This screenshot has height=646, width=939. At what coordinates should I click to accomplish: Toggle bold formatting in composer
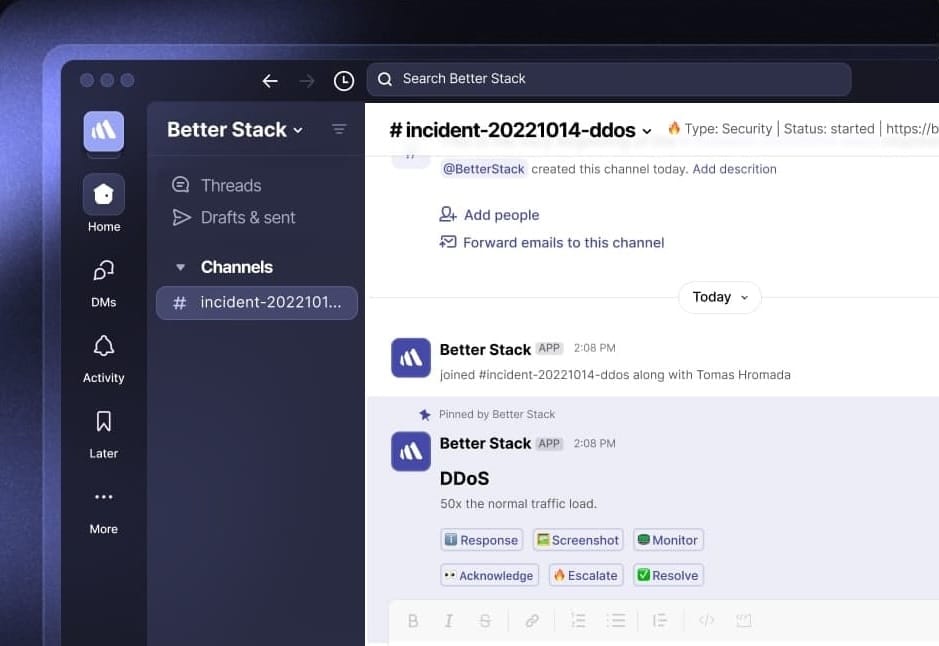[413, 621]
